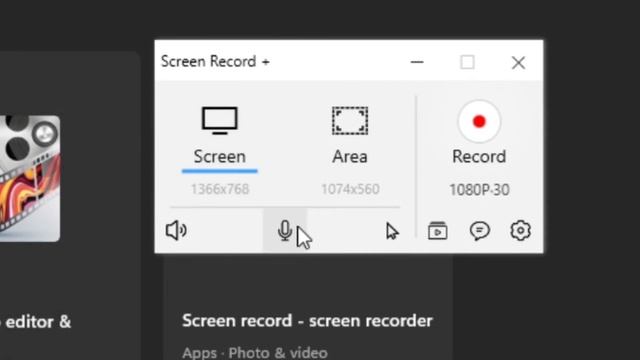
Task: Click the 1074x560 area size text
Action: tap(350, 189)
